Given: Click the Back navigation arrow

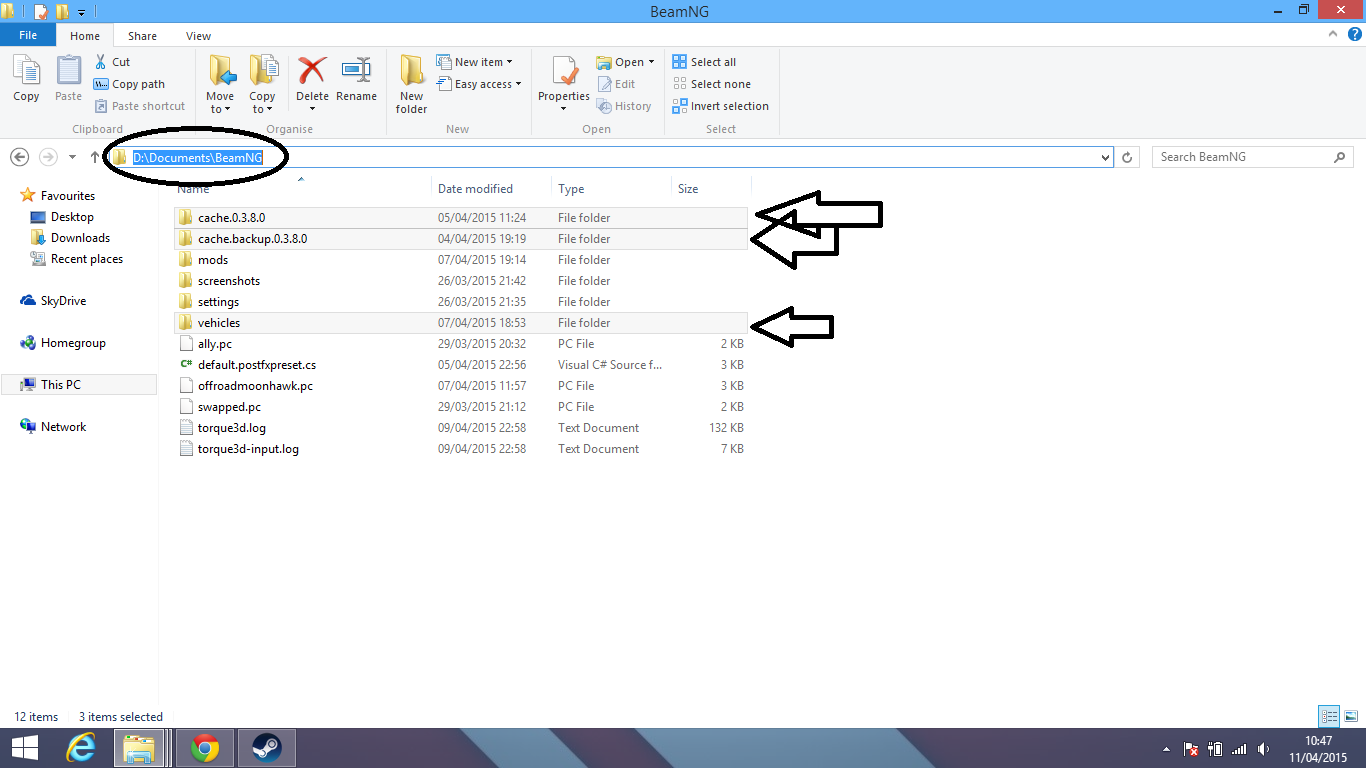Looking at the screenshot, I should pyautogui.click(x=19, y=157).
